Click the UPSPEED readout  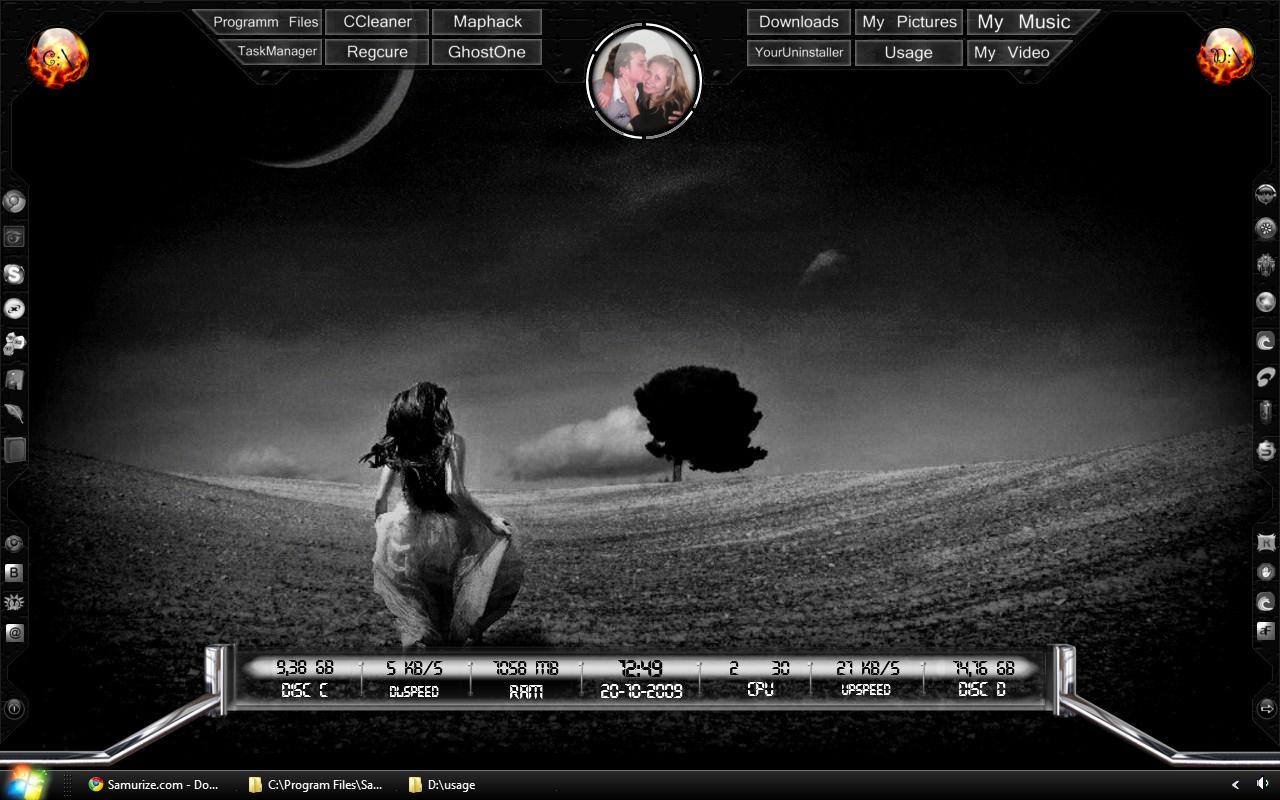[867, 678]
